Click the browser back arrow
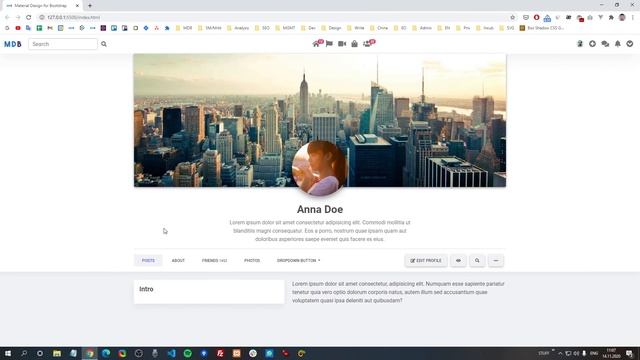The image size is (640, 360). (x=7, y=17)
